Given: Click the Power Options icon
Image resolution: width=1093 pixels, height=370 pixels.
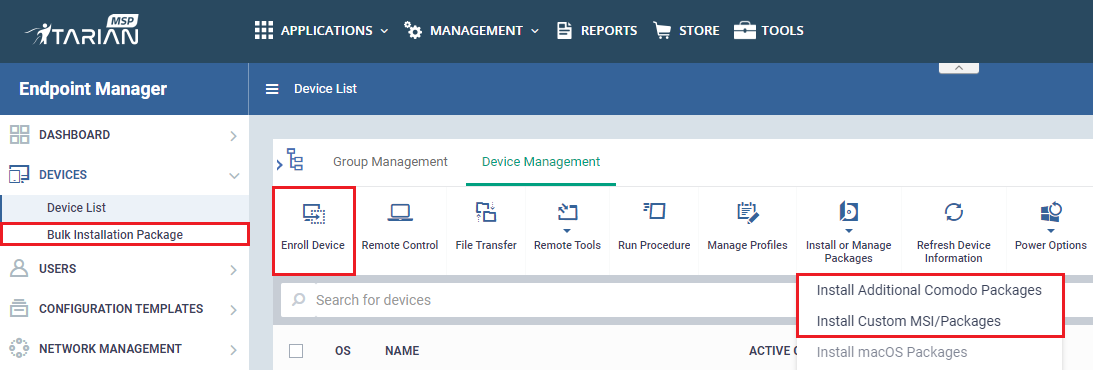Looking at the screenshot, I should pyautogui.click(x=1050, y=212).
